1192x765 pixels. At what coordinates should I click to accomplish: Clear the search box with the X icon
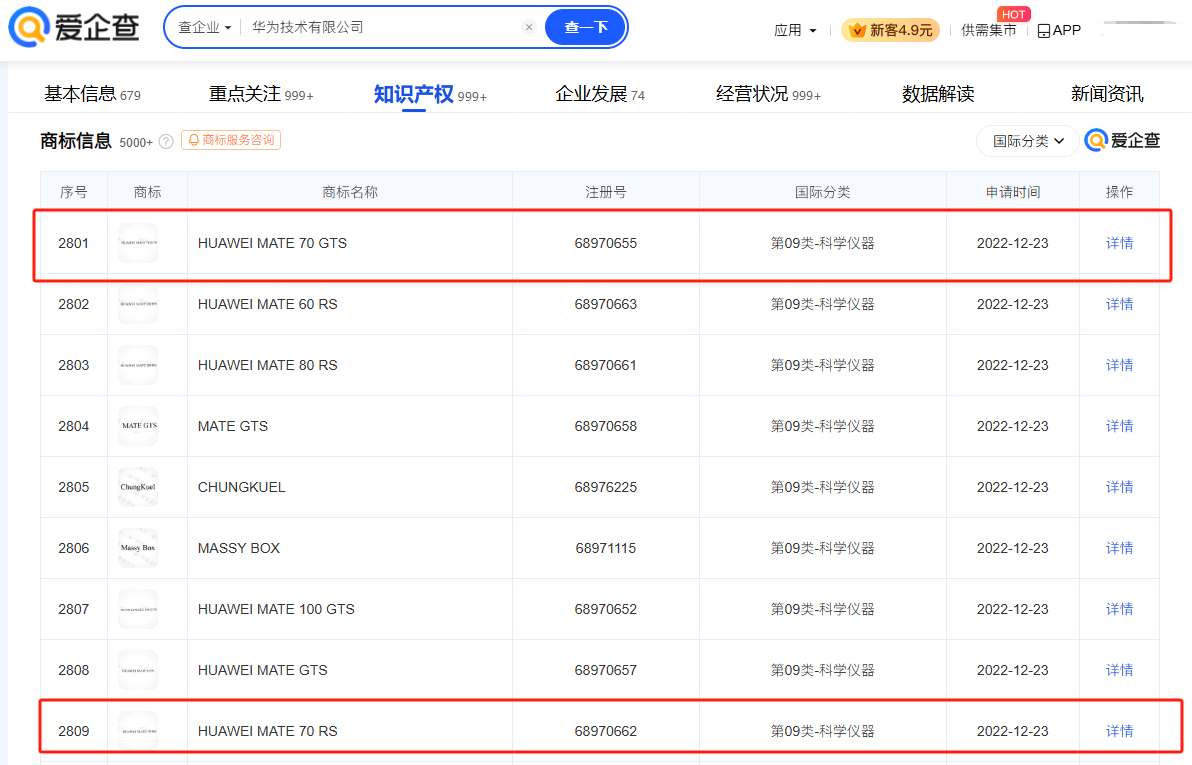529,28
